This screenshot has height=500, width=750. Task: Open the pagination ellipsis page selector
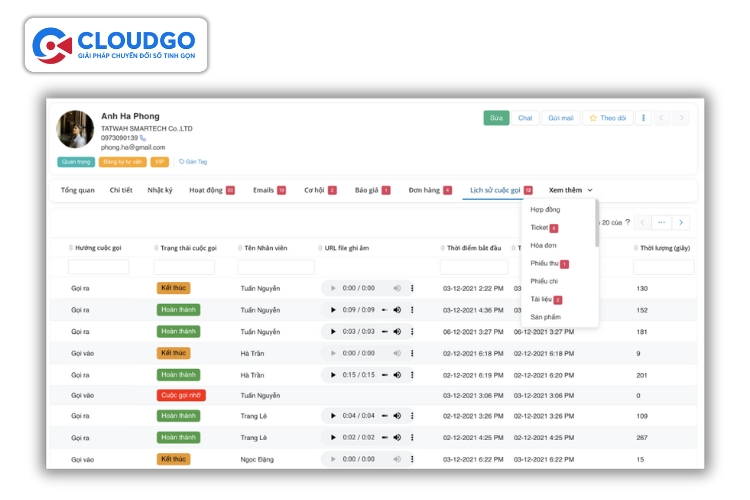coord(661,222)
